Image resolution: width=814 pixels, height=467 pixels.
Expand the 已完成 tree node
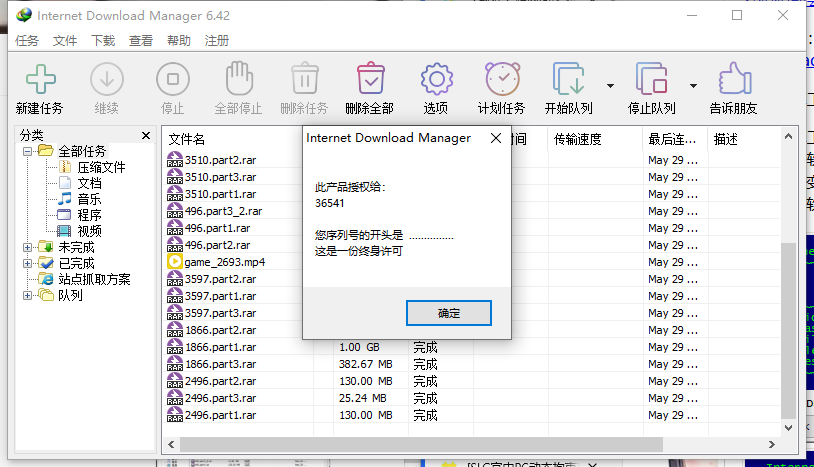(28, 264)
